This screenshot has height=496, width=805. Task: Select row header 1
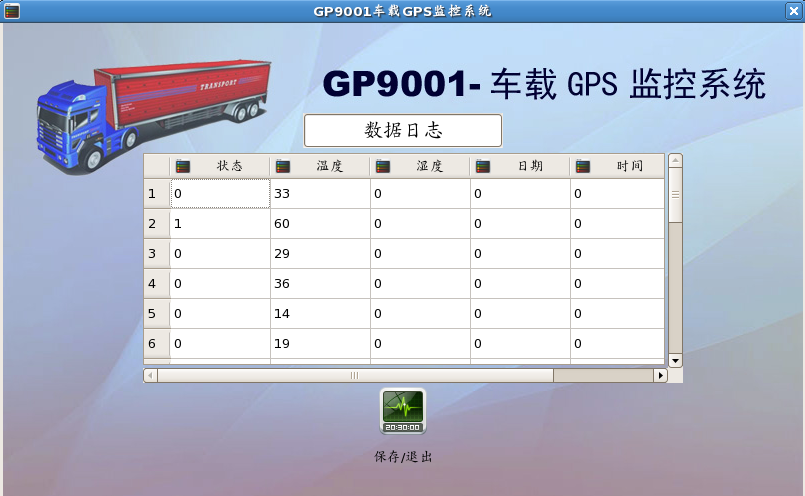(x=157, y=194)
